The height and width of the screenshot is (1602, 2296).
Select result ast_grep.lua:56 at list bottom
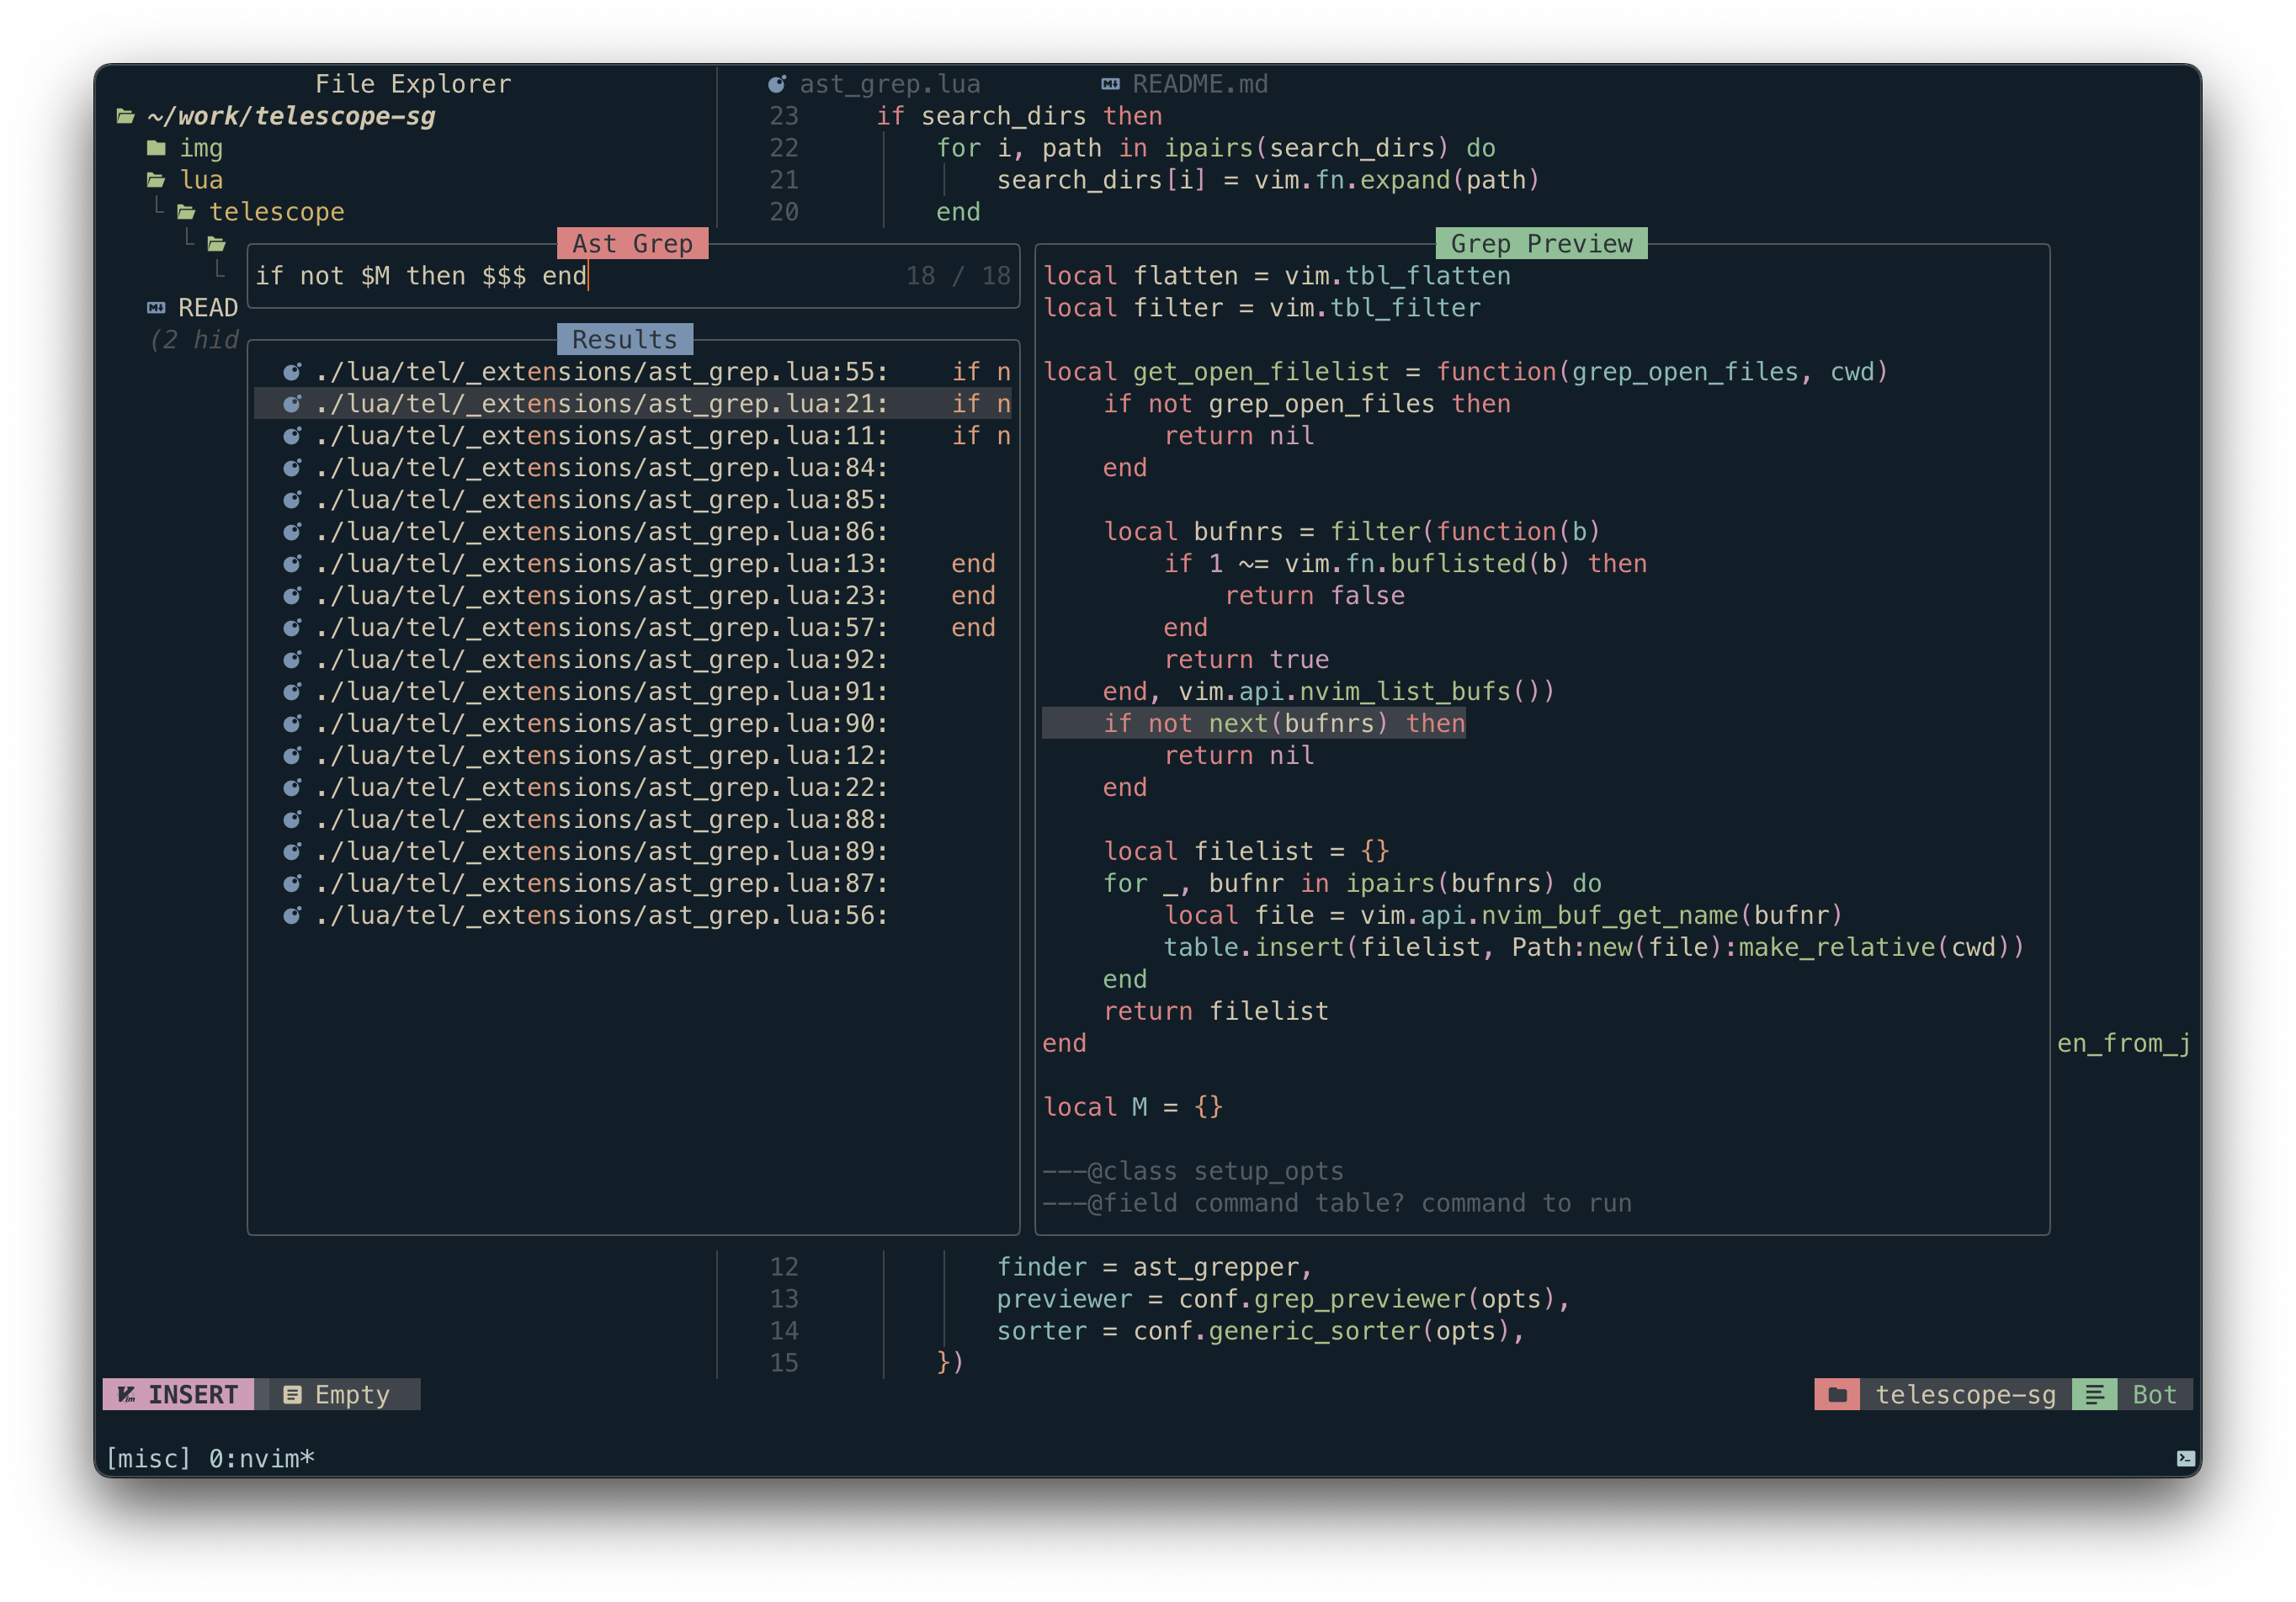tap(600, 915)
